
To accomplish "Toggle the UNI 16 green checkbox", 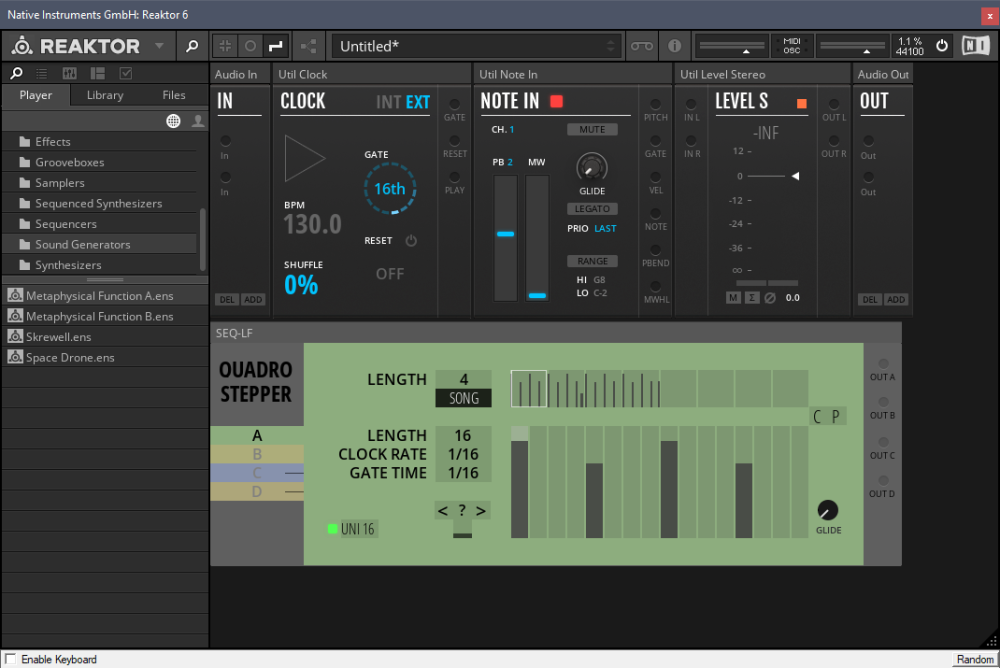I will pos(332,529).
